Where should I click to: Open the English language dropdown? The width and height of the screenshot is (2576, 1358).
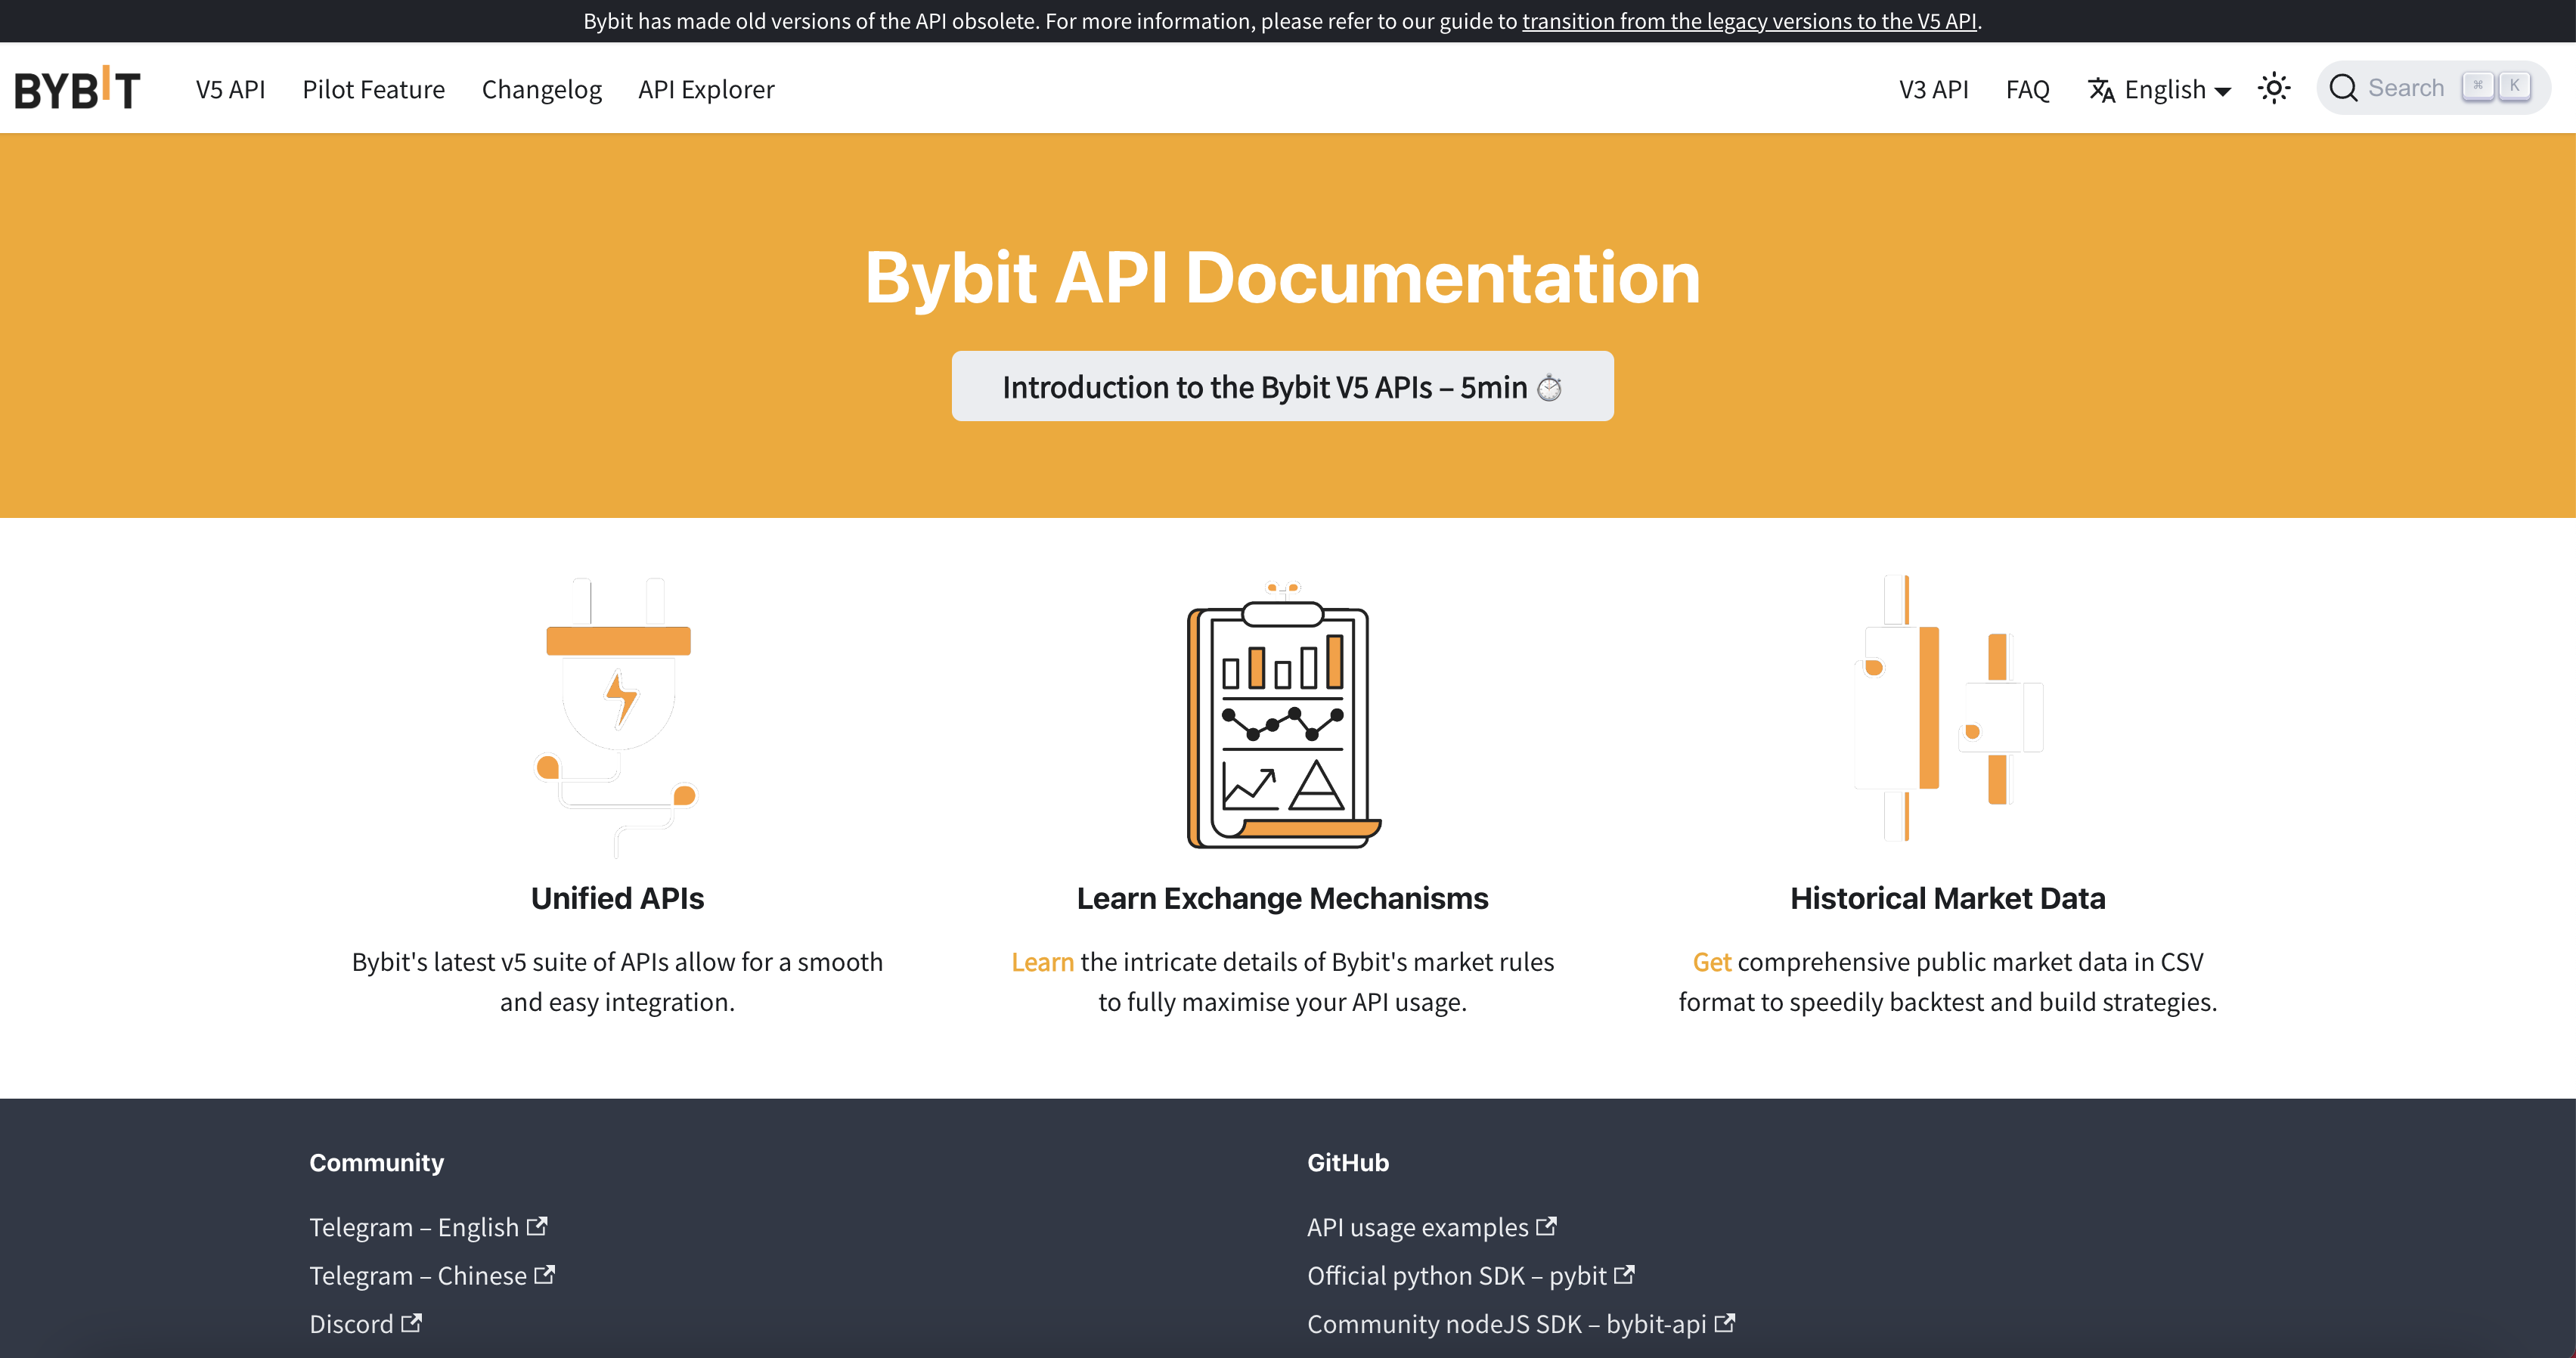(2159, 89)
